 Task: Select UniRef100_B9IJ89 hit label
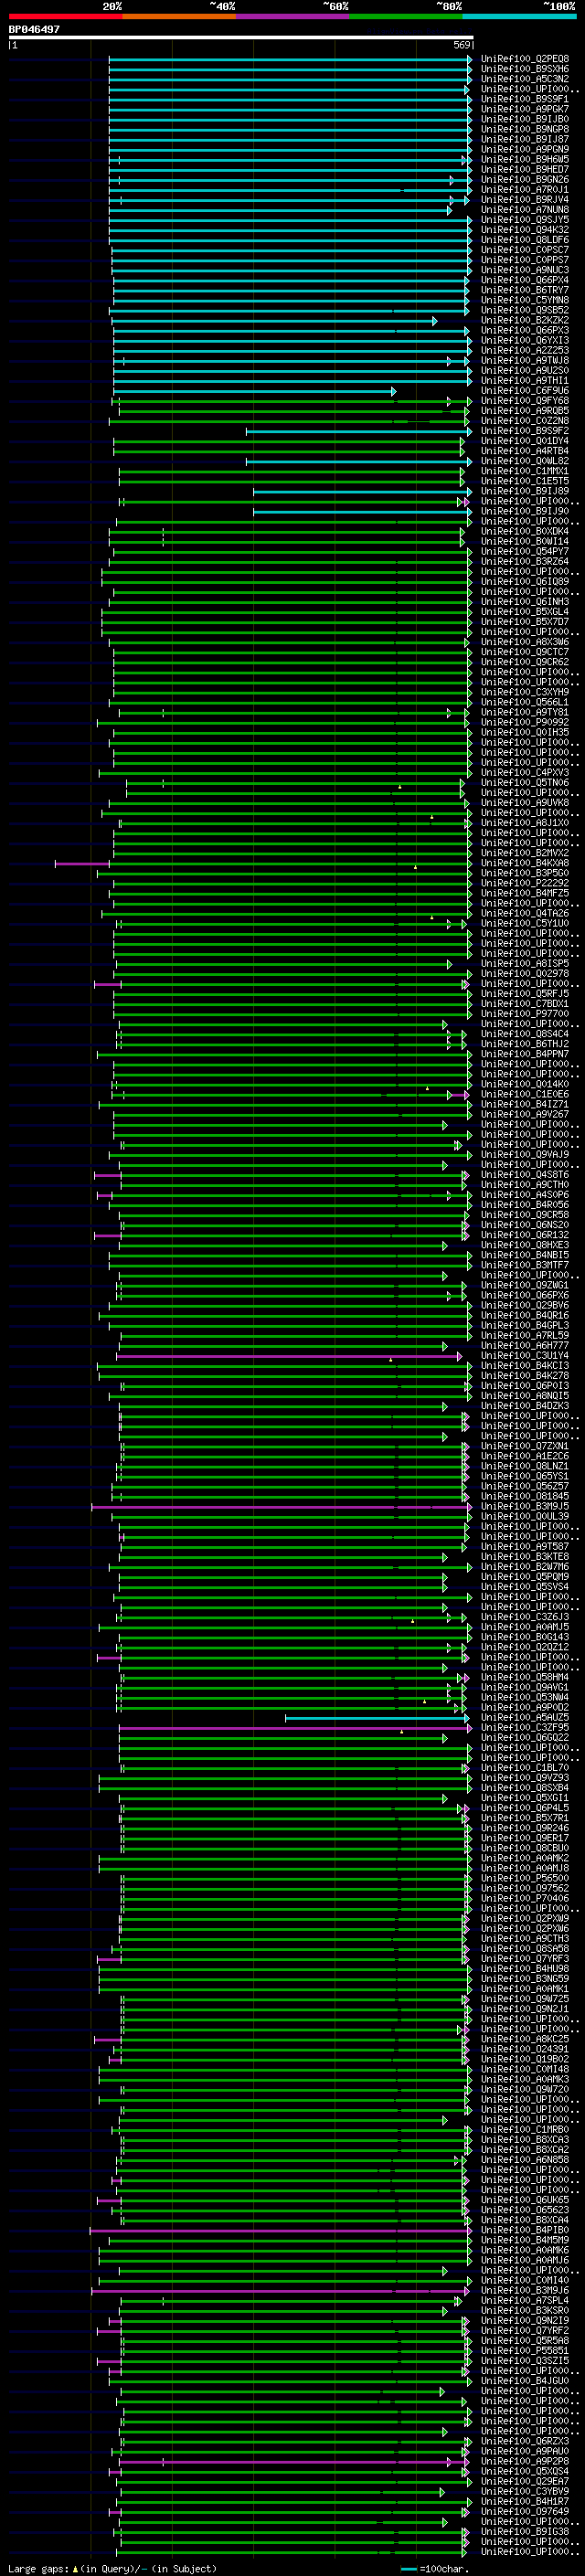pyautogui.click(x=525, y=491)
